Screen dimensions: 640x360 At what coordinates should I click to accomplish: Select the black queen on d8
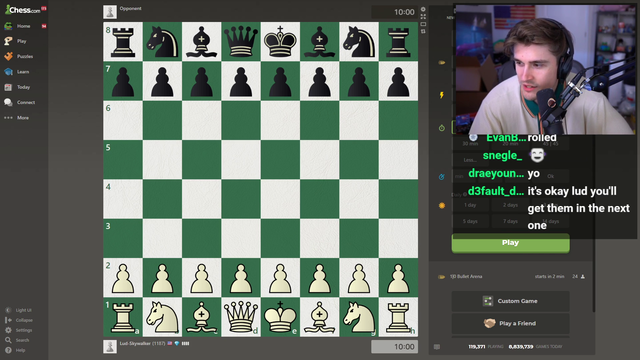pyautogui.click(x=241, y=42)
